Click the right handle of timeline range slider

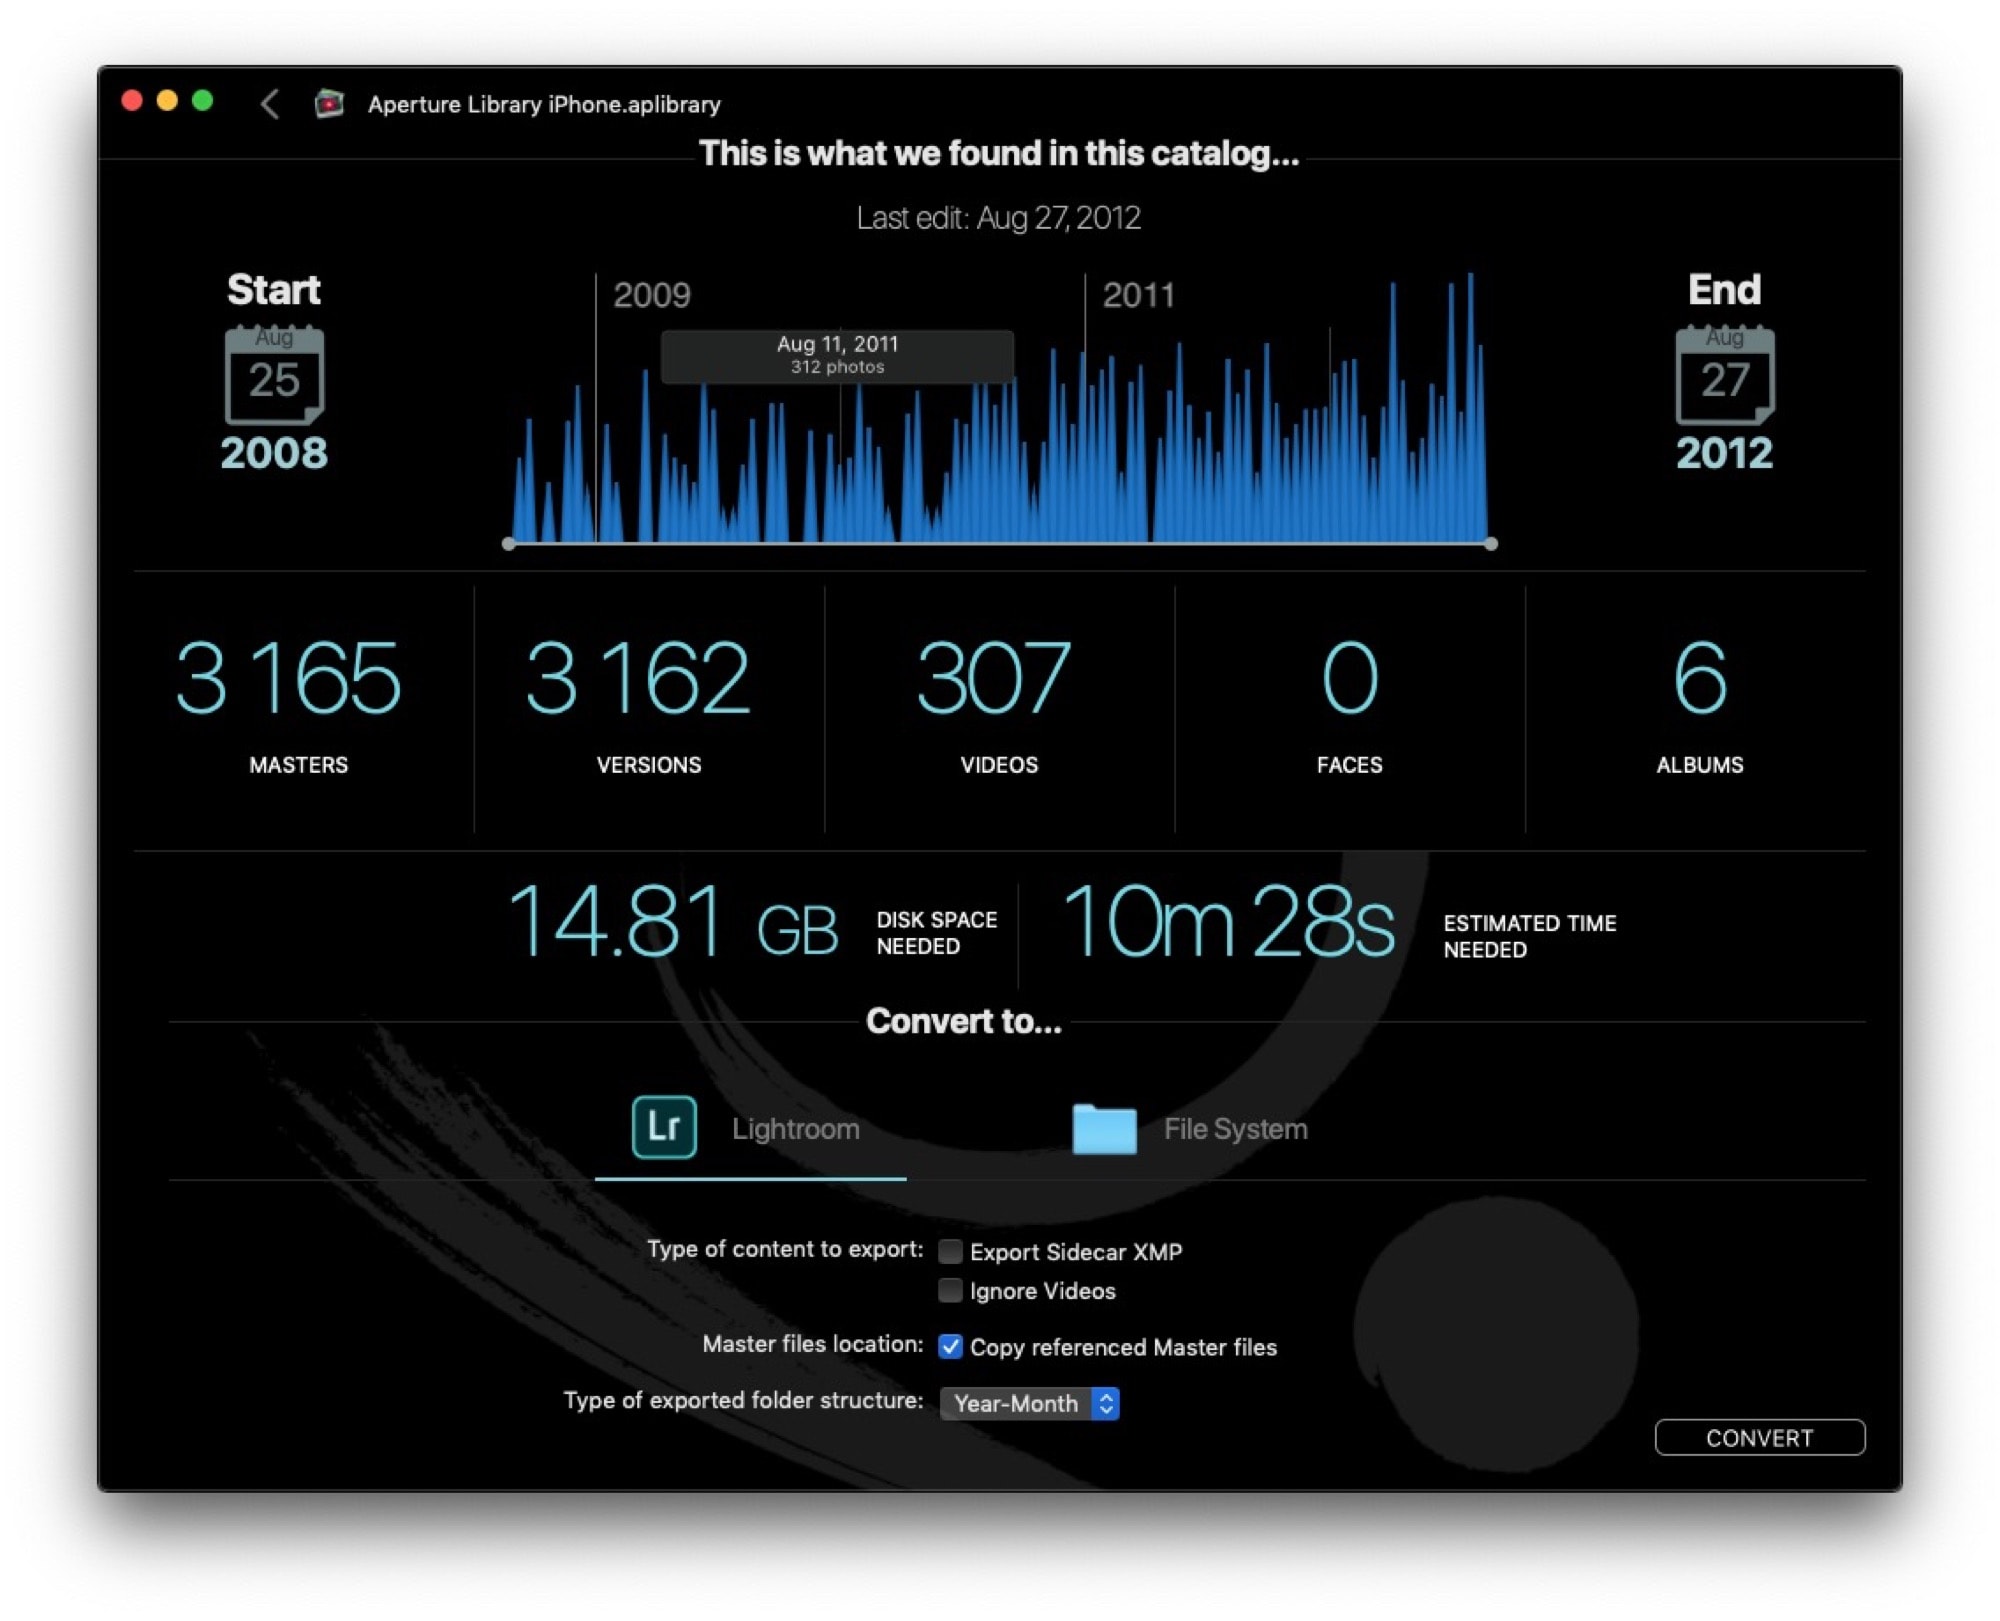[1491, 544]
